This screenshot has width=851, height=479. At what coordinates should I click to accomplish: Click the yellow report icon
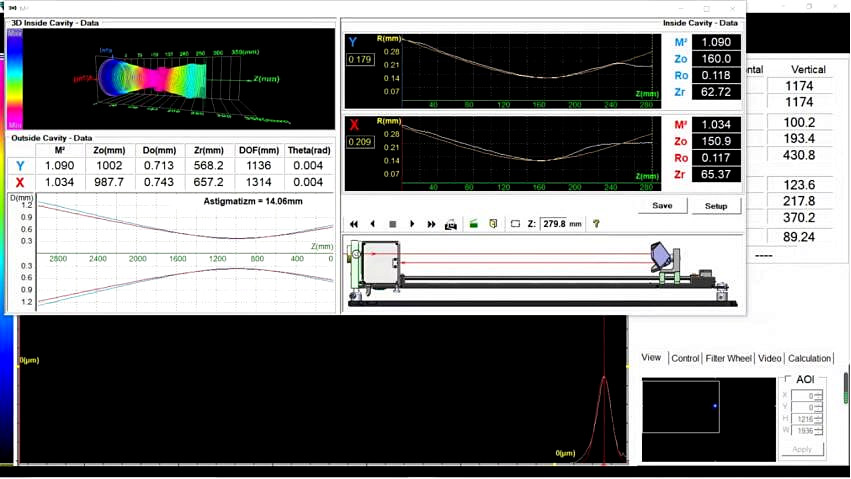click(x=493, y=224)
